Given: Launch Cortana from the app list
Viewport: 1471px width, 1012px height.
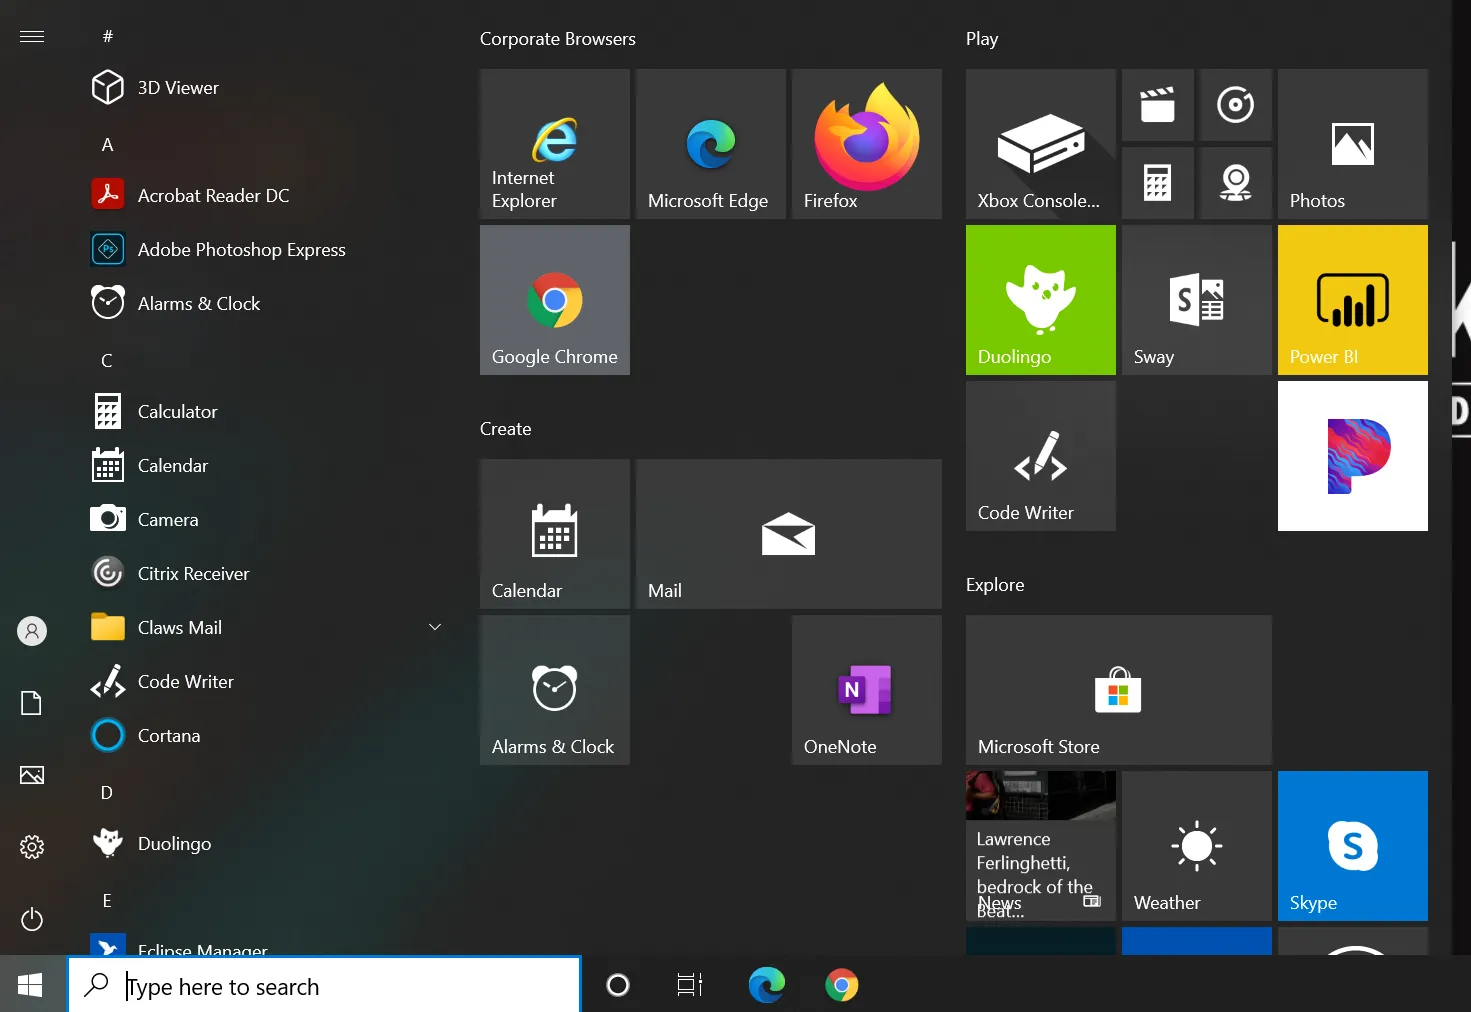Looking at the screenshot, I should click(265, 736).
